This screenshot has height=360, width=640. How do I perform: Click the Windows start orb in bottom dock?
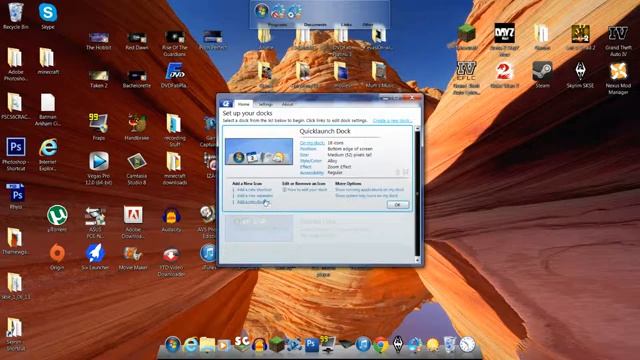(173, 345)
